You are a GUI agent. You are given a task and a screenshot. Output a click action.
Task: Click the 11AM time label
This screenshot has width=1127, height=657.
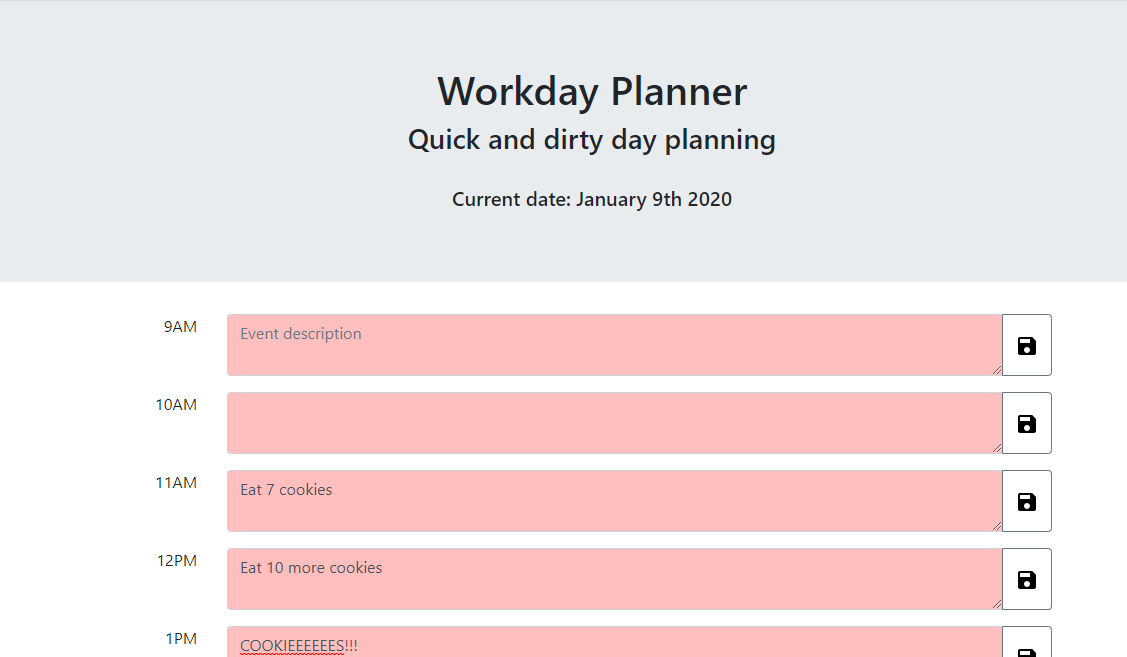pyautogui.click(x=176, y=483)
